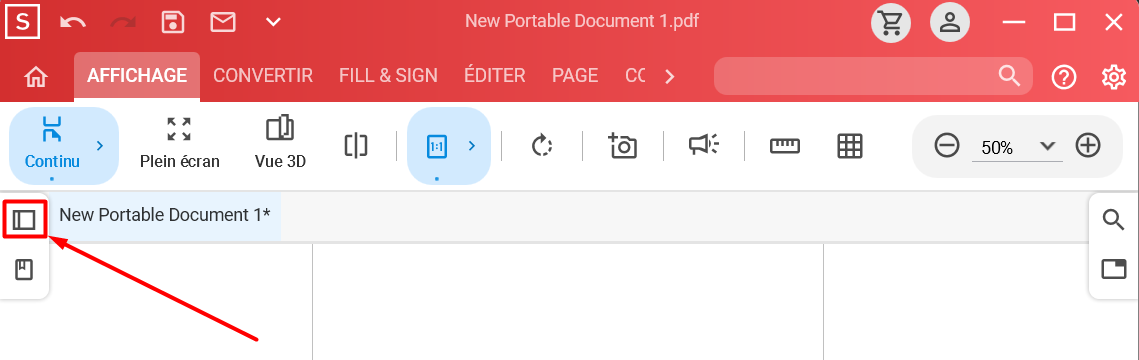Screen dimensions: 1139x360
Task: Expand the Continu mode arrow
Action: [x=100, y=146]
